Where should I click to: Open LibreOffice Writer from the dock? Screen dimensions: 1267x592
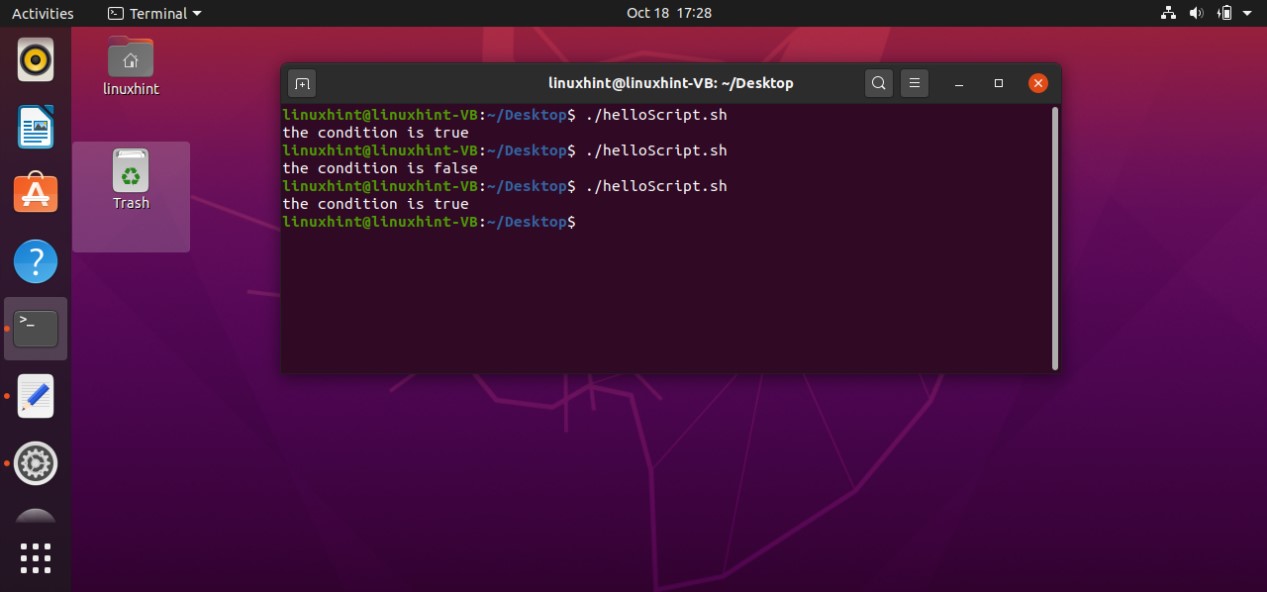click(x=35, y=127)
